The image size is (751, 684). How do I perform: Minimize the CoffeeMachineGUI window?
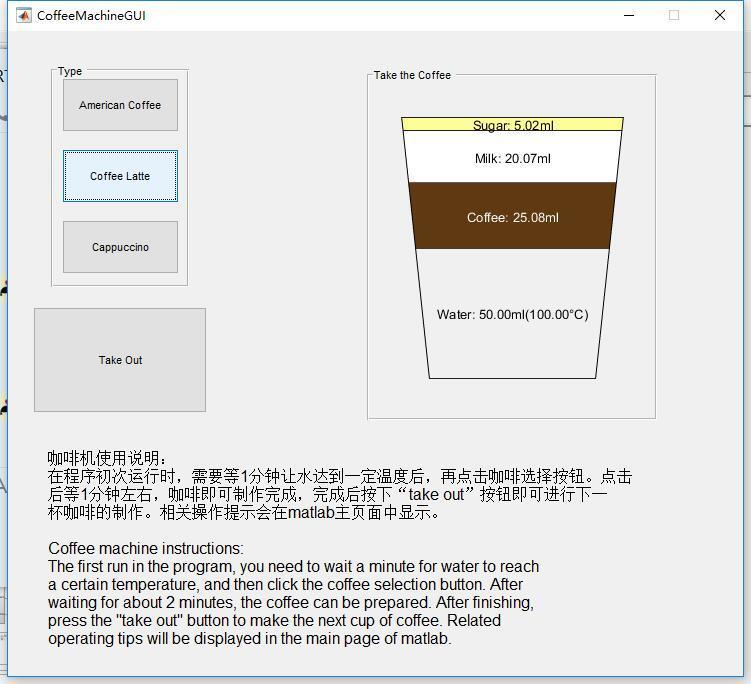629,15
